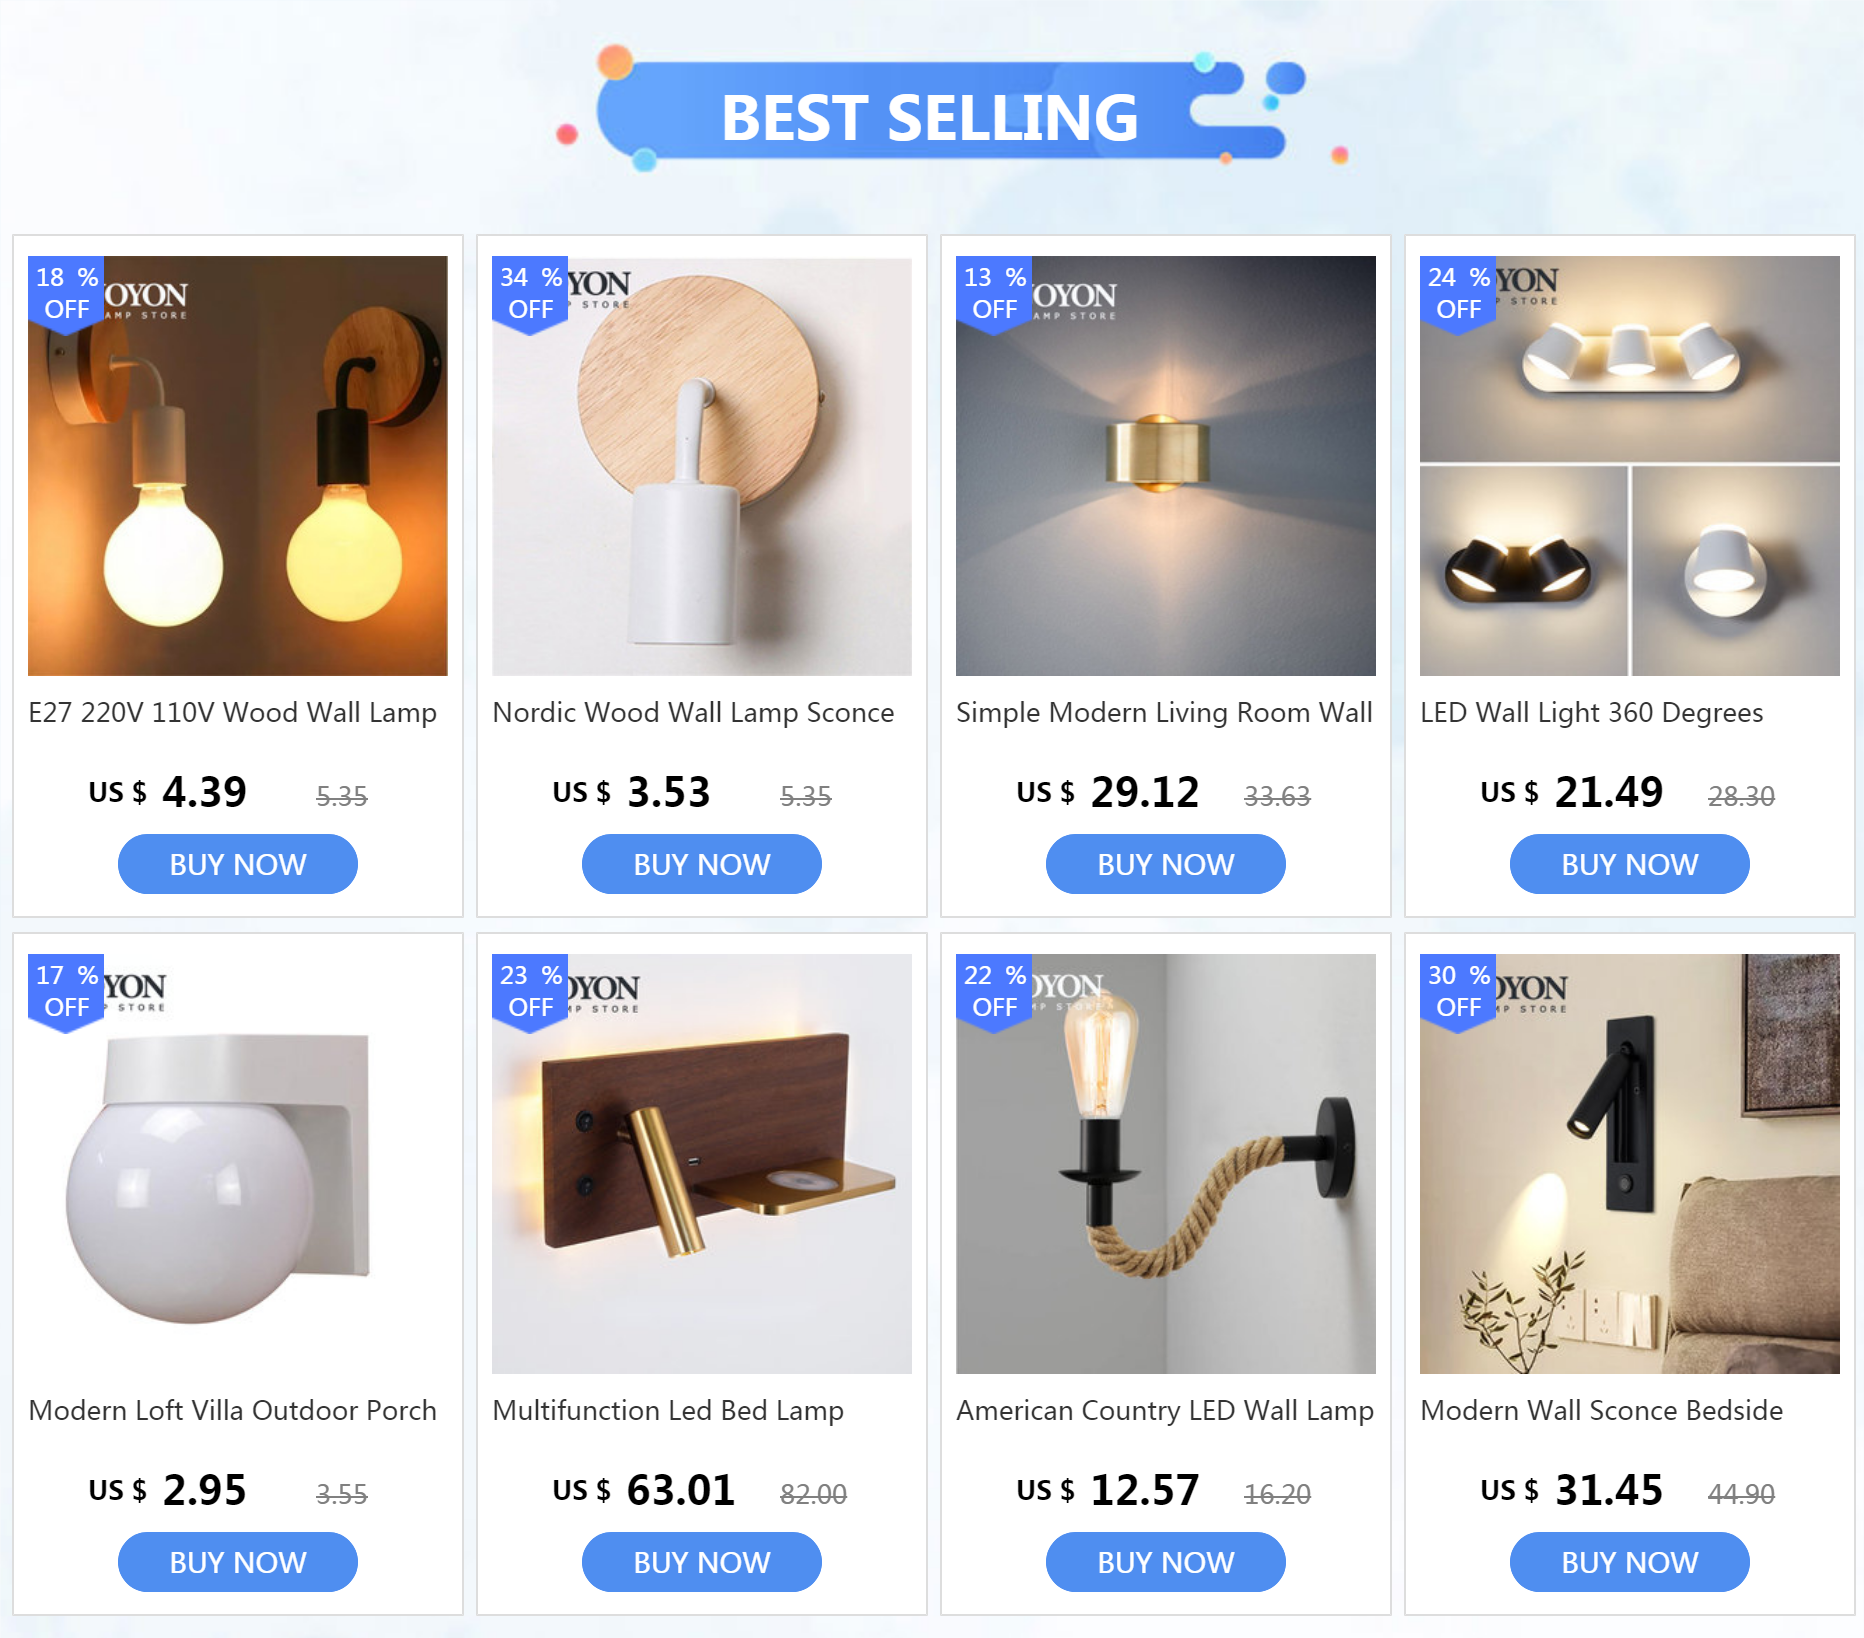Open the LED Wall Light 360 Degrees collage

click(x=1630, y=466)
